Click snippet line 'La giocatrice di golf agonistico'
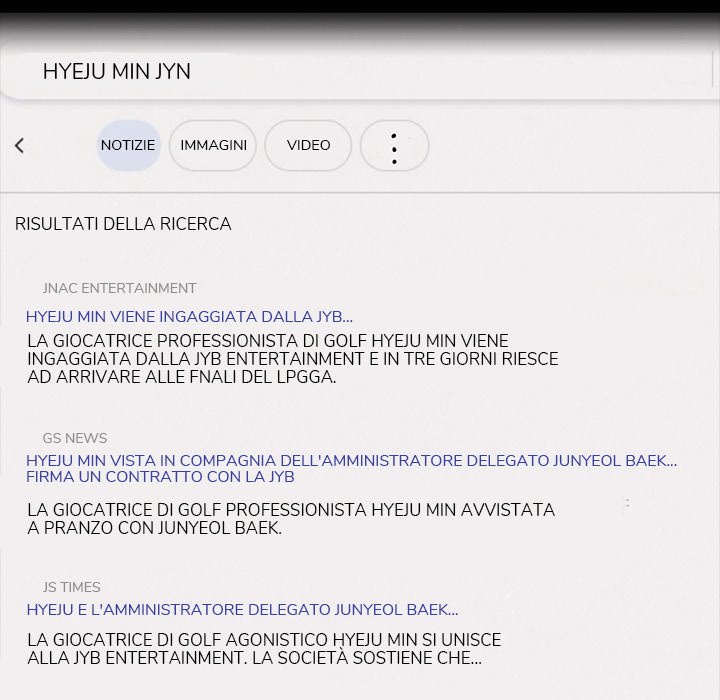This screenshot has height=700, width=720. (264, 640)
